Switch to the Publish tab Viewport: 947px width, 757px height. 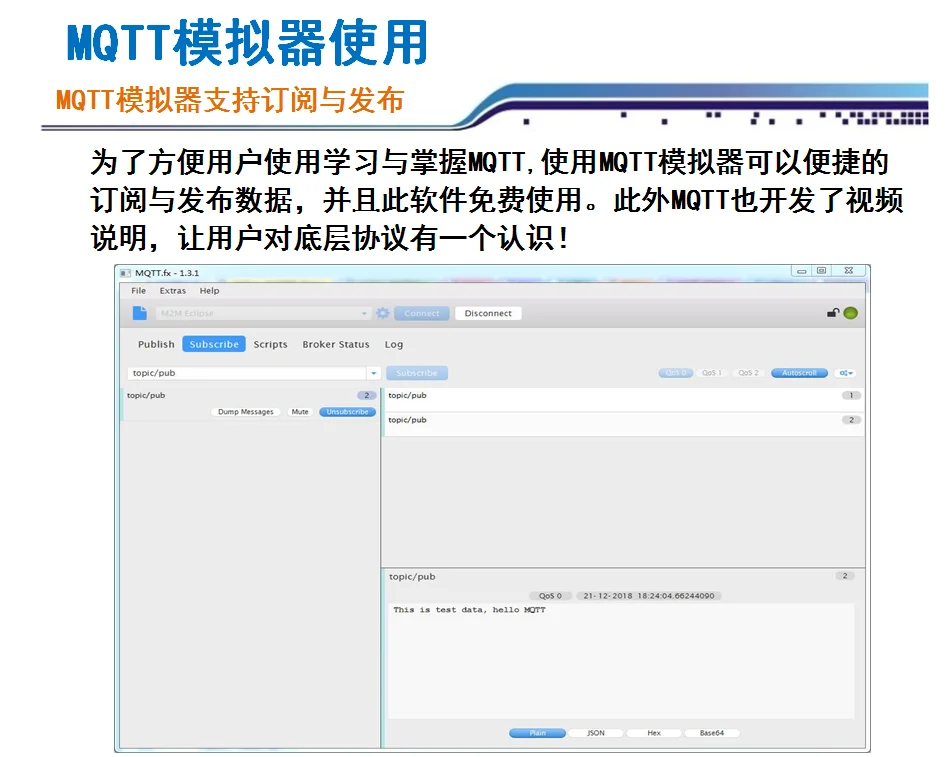click(x=156, y=344)
